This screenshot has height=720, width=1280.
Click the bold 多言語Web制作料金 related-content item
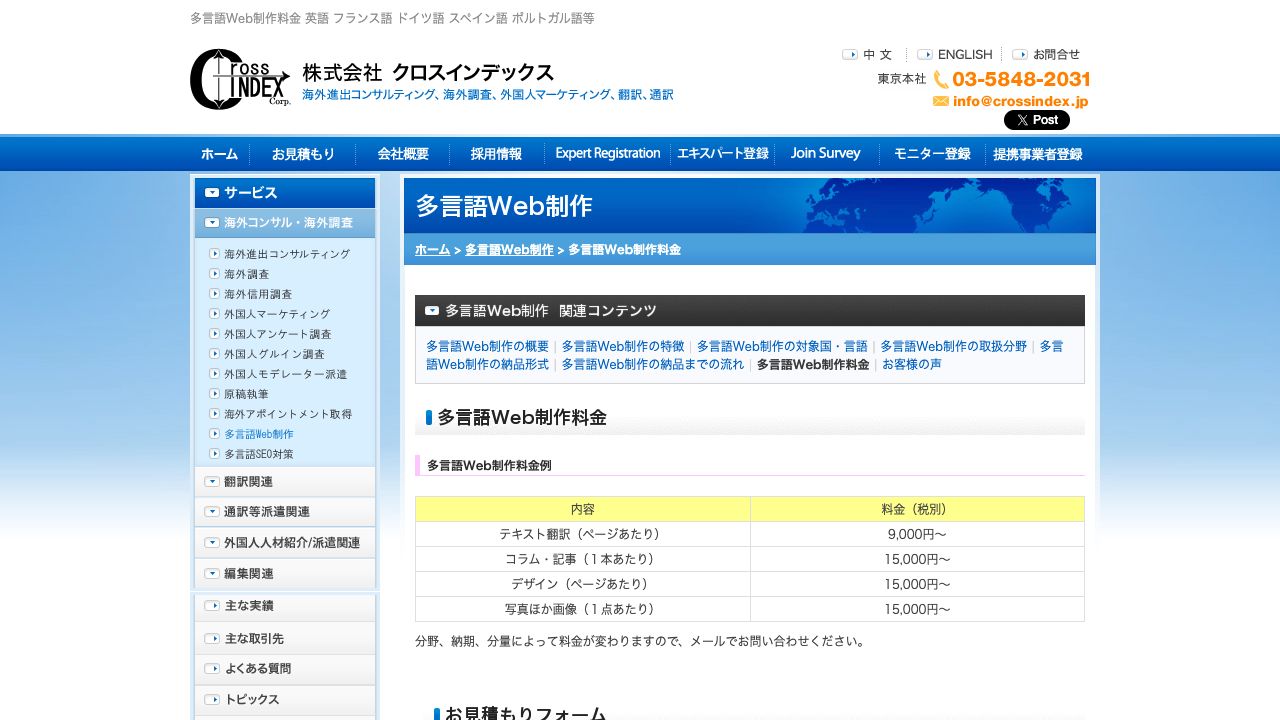point(813,364)
